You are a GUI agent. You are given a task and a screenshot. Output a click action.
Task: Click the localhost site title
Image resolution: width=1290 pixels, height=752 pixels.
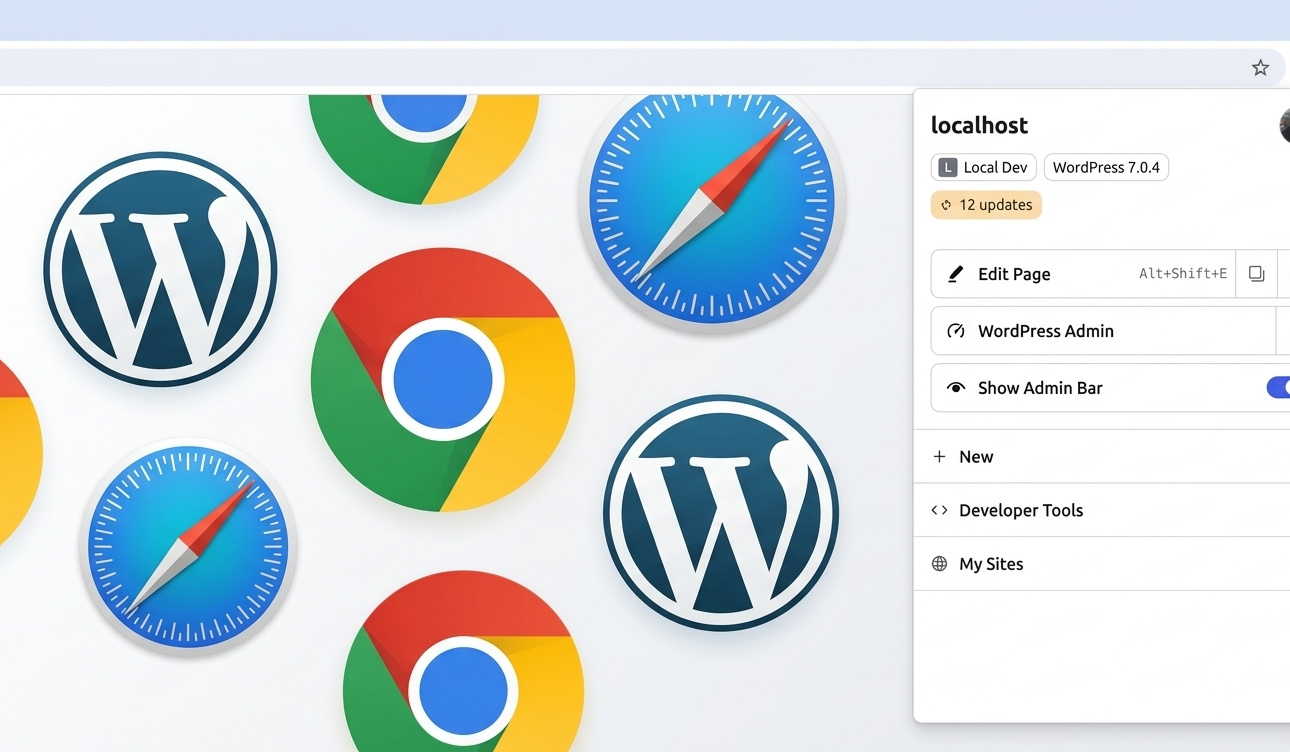pos(979,125)
